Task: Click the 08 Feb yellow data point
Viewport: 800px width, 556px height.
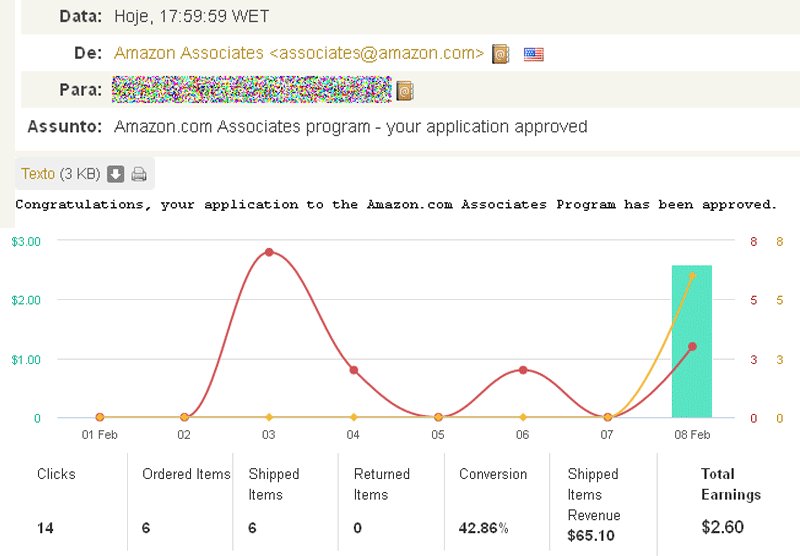Action: coord(692,276)
